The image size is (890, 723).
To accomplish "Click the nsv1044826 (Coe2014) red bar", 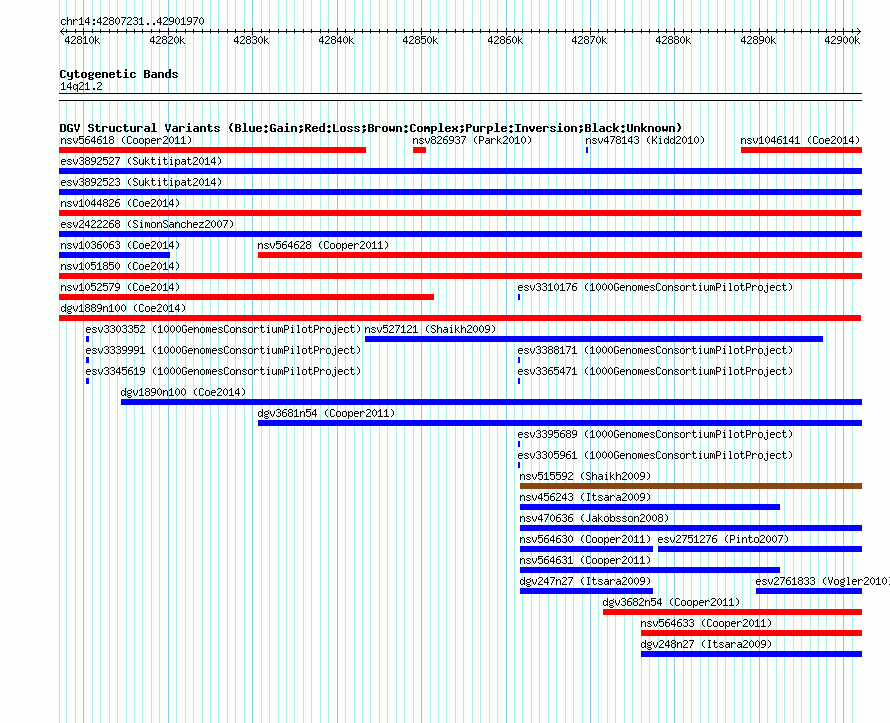I will point(460,213).
